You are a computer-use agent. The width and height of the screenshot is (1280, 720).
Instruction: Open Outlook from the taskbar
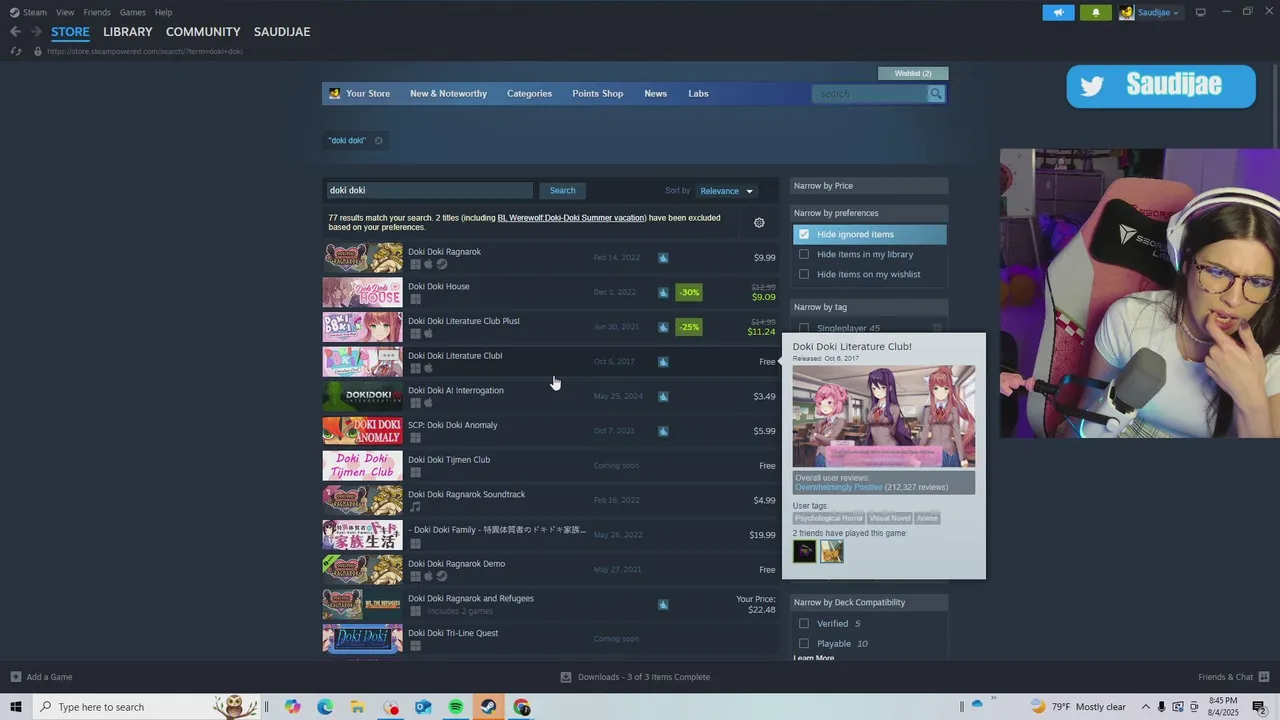tap(423, 707)
